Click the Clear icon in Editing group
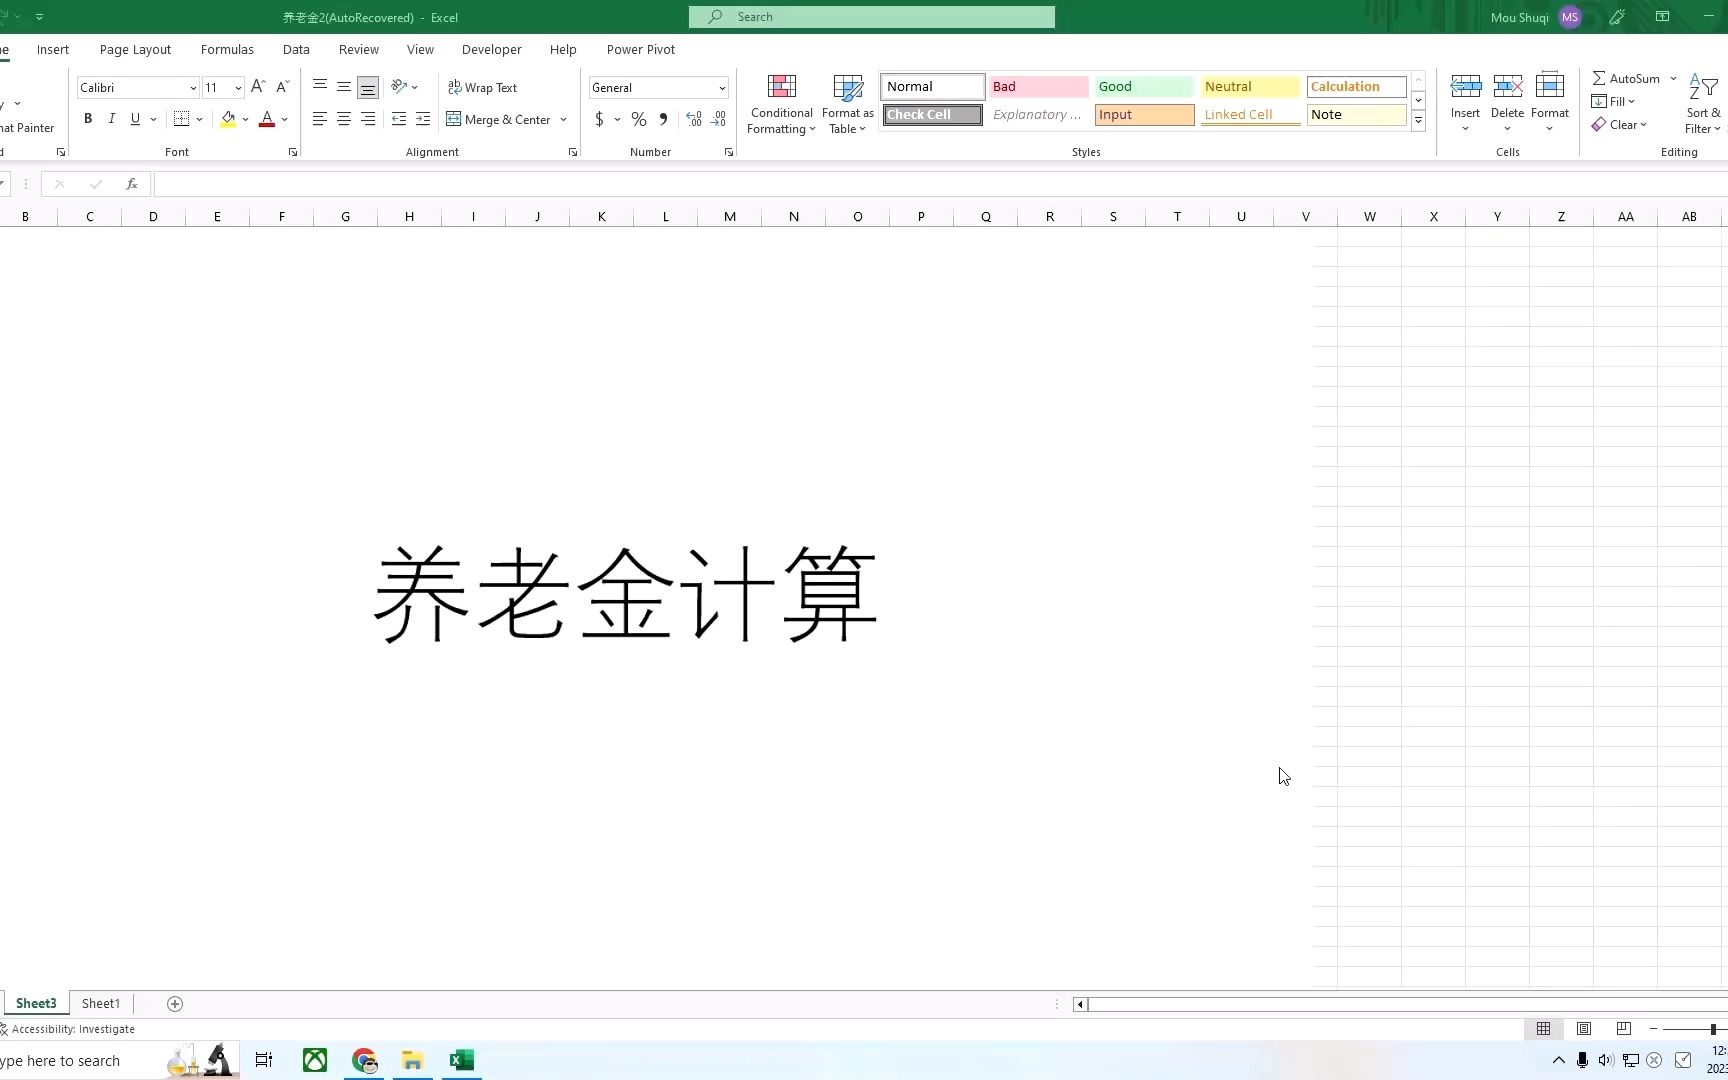1728x1080 pixels. [x=1620, y=124]
